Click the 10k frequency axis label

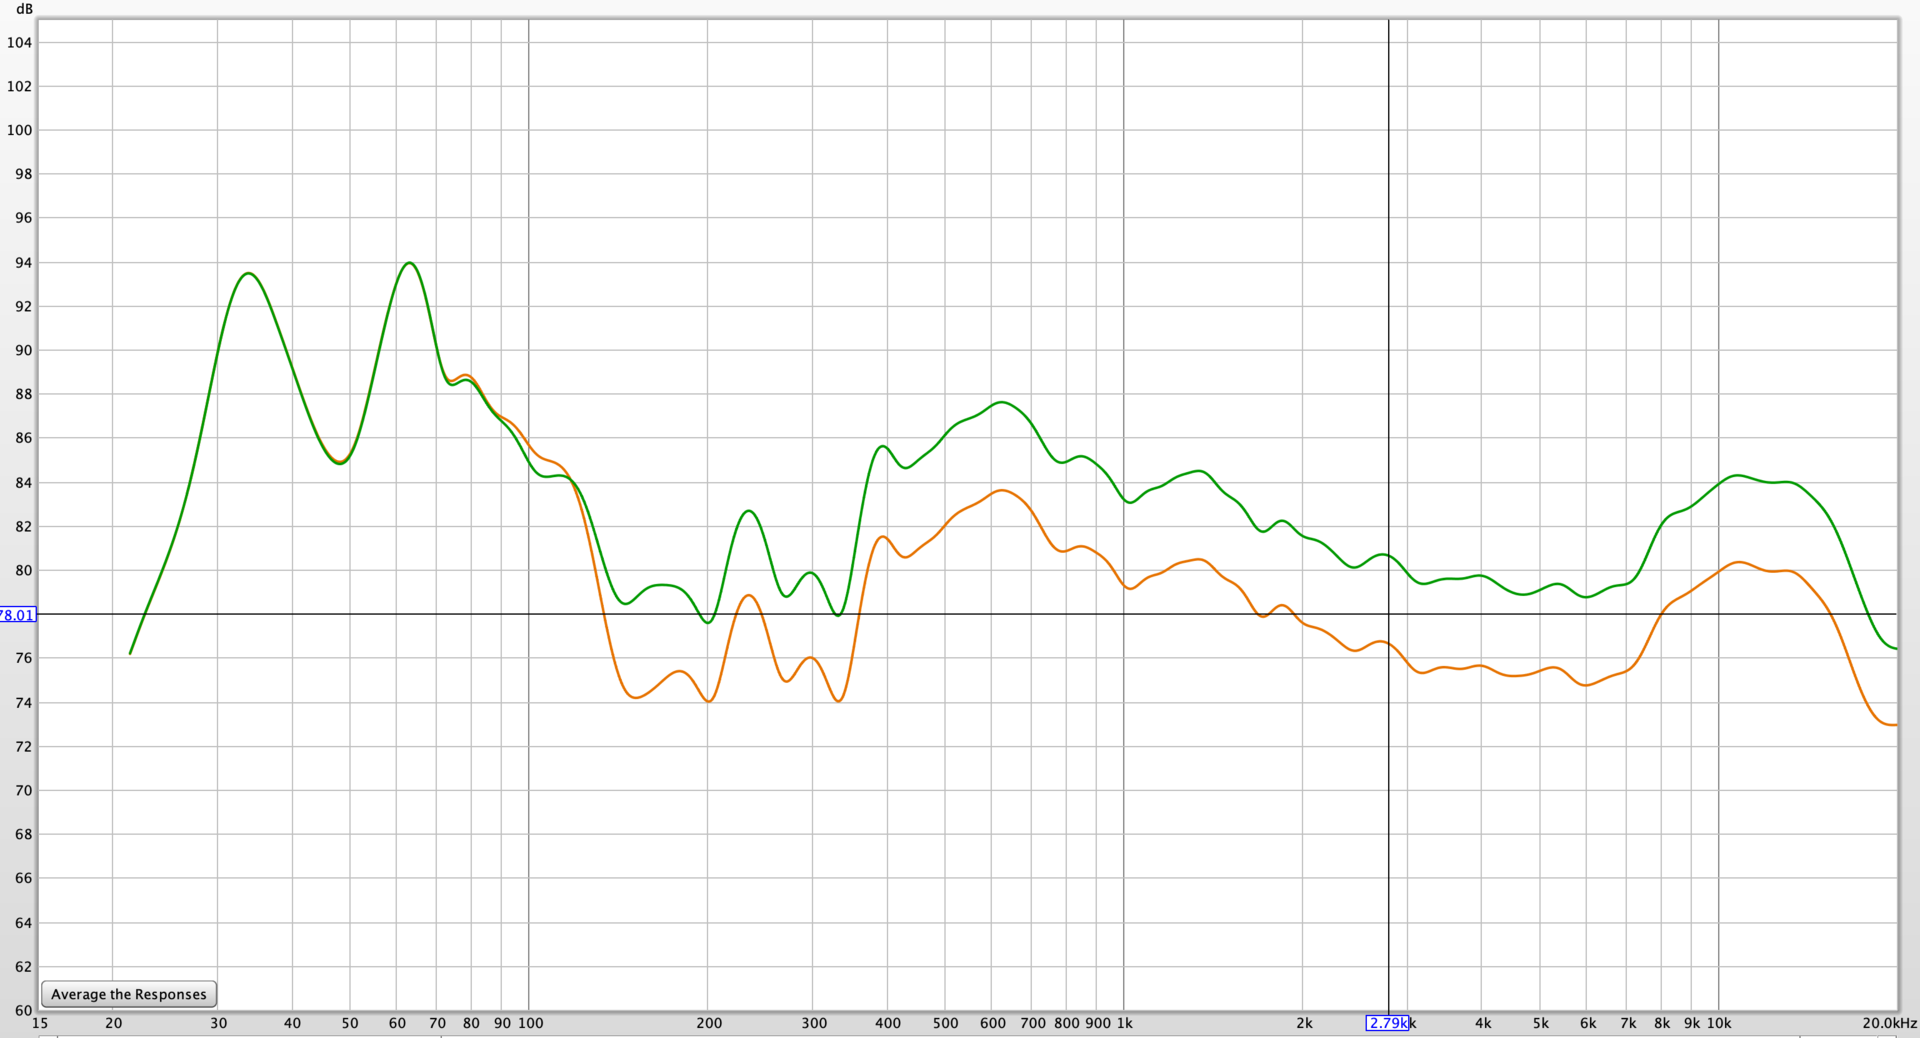click(1719, 1023)
